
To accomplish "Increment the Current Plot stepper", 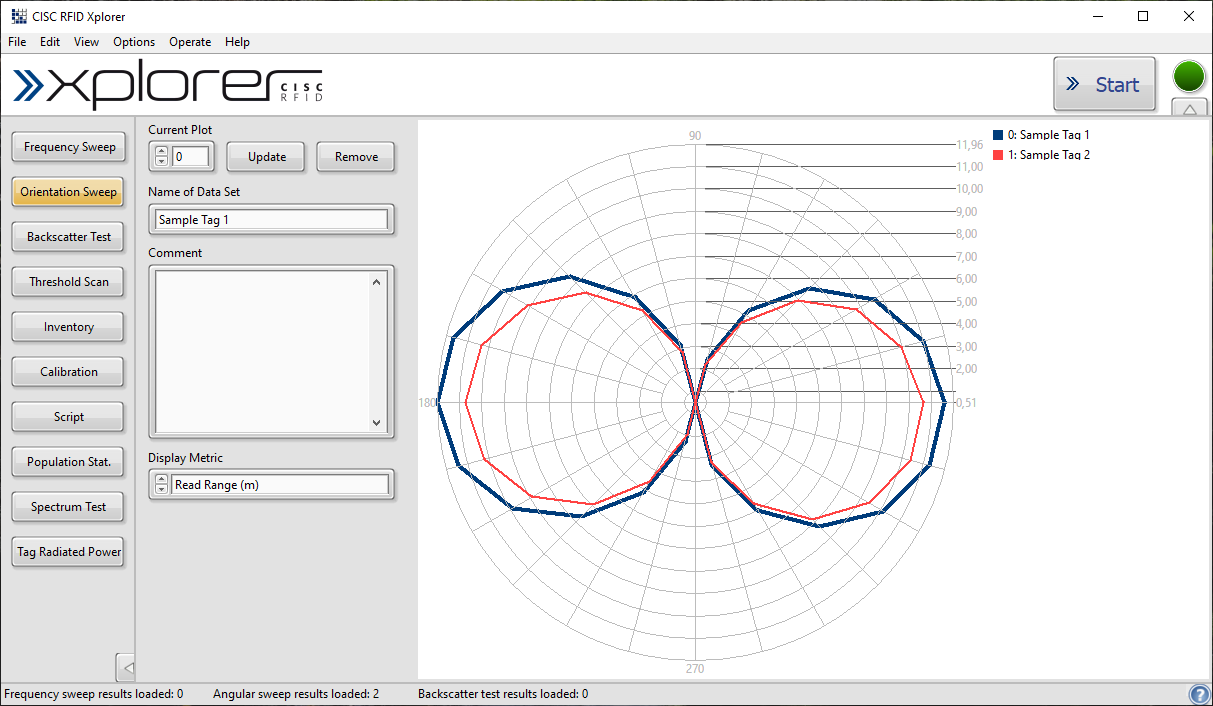I will click(162, 151).
